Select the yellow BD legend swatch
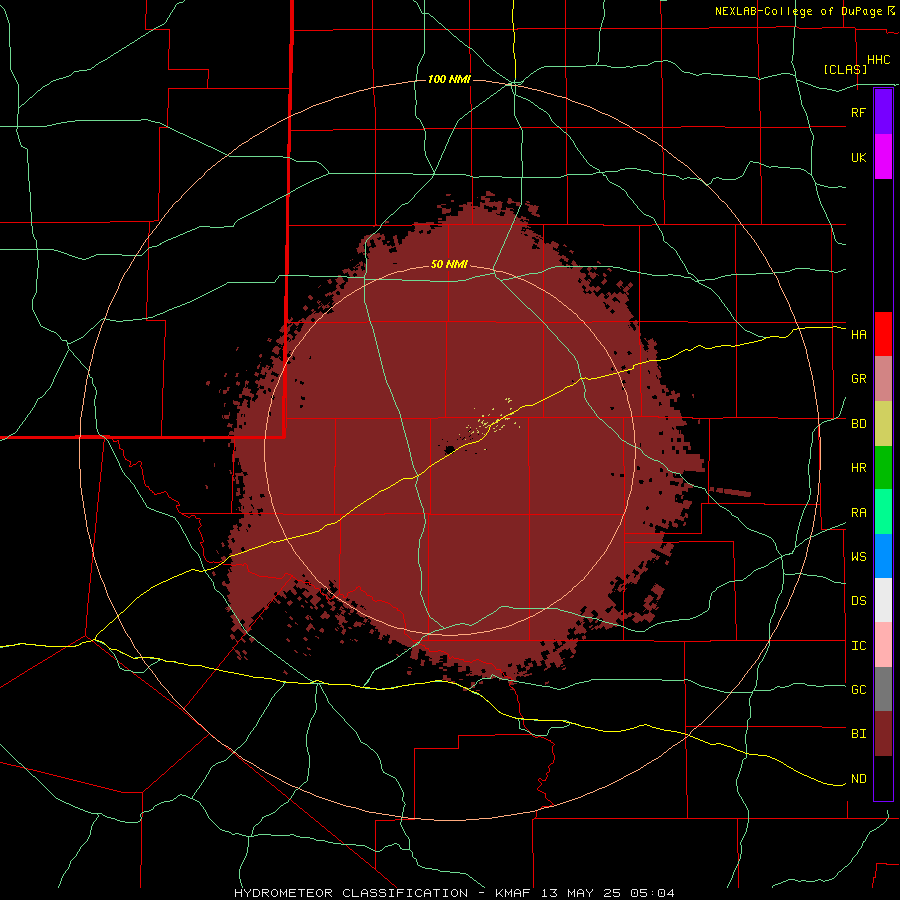Screen dimensions: 900x900 click(x=883, y=424)
